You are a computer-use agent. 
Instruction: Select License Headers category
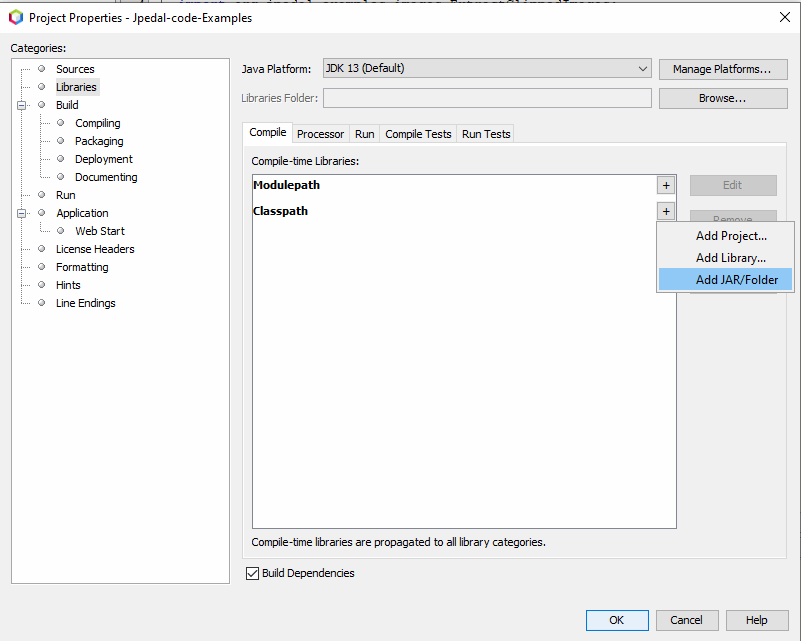click(95, 249)
